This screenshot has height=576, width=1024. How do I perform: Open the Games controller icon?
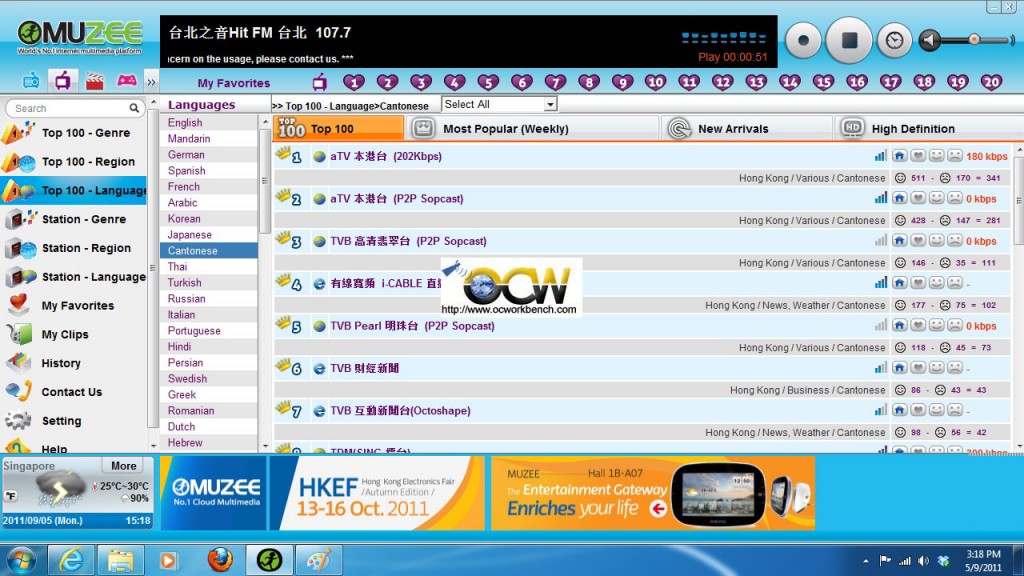coord(127,81)
